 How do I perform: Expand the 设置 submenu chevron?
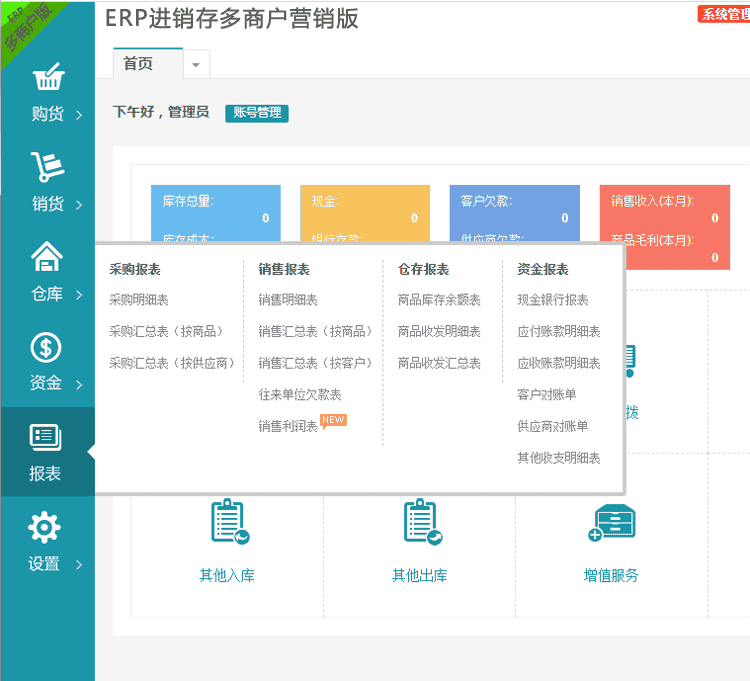click(78, 565)
